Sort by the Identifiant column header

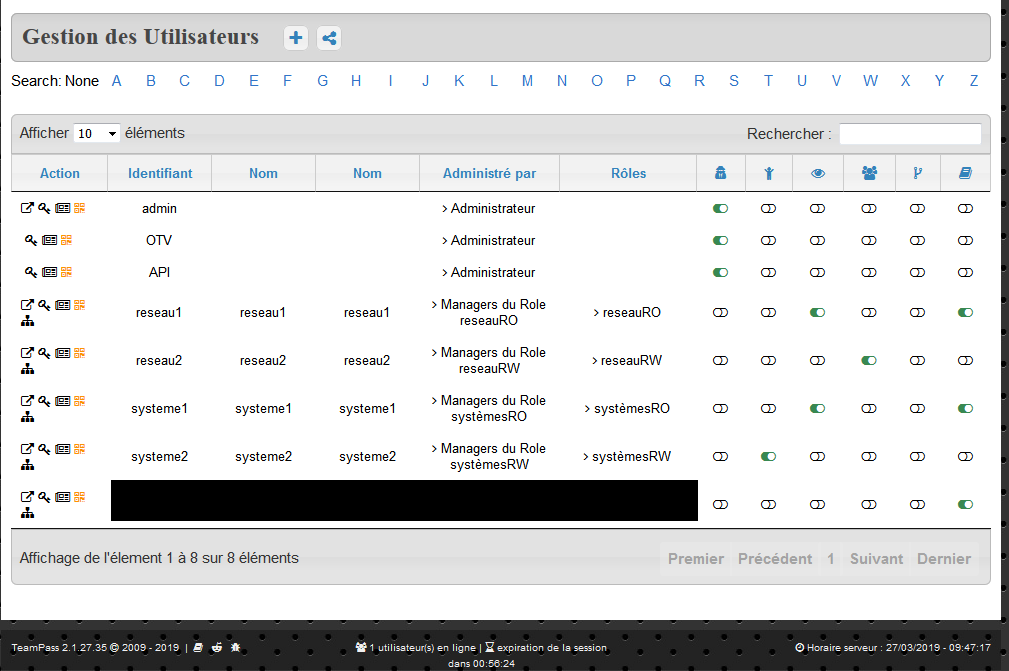tap(159, 172)
